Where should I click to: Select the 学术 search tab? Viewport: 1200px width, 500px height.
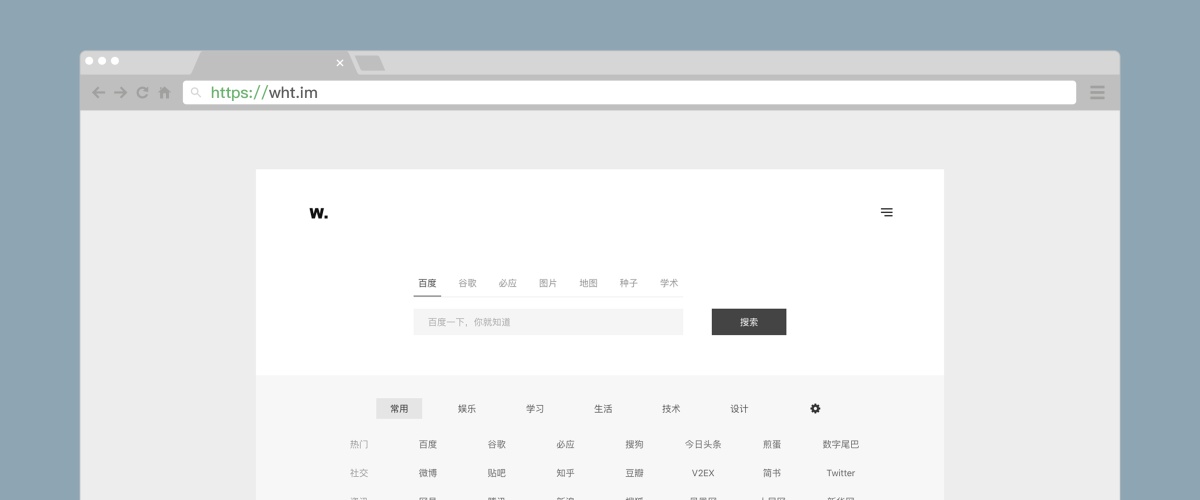tap(669, 283)
